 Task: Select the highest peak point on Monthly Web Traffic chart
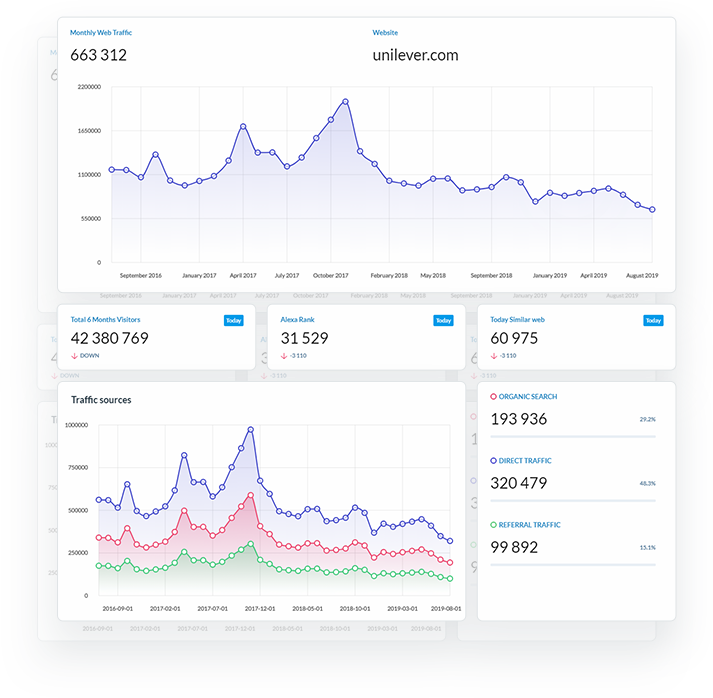[x=345, y=101]
